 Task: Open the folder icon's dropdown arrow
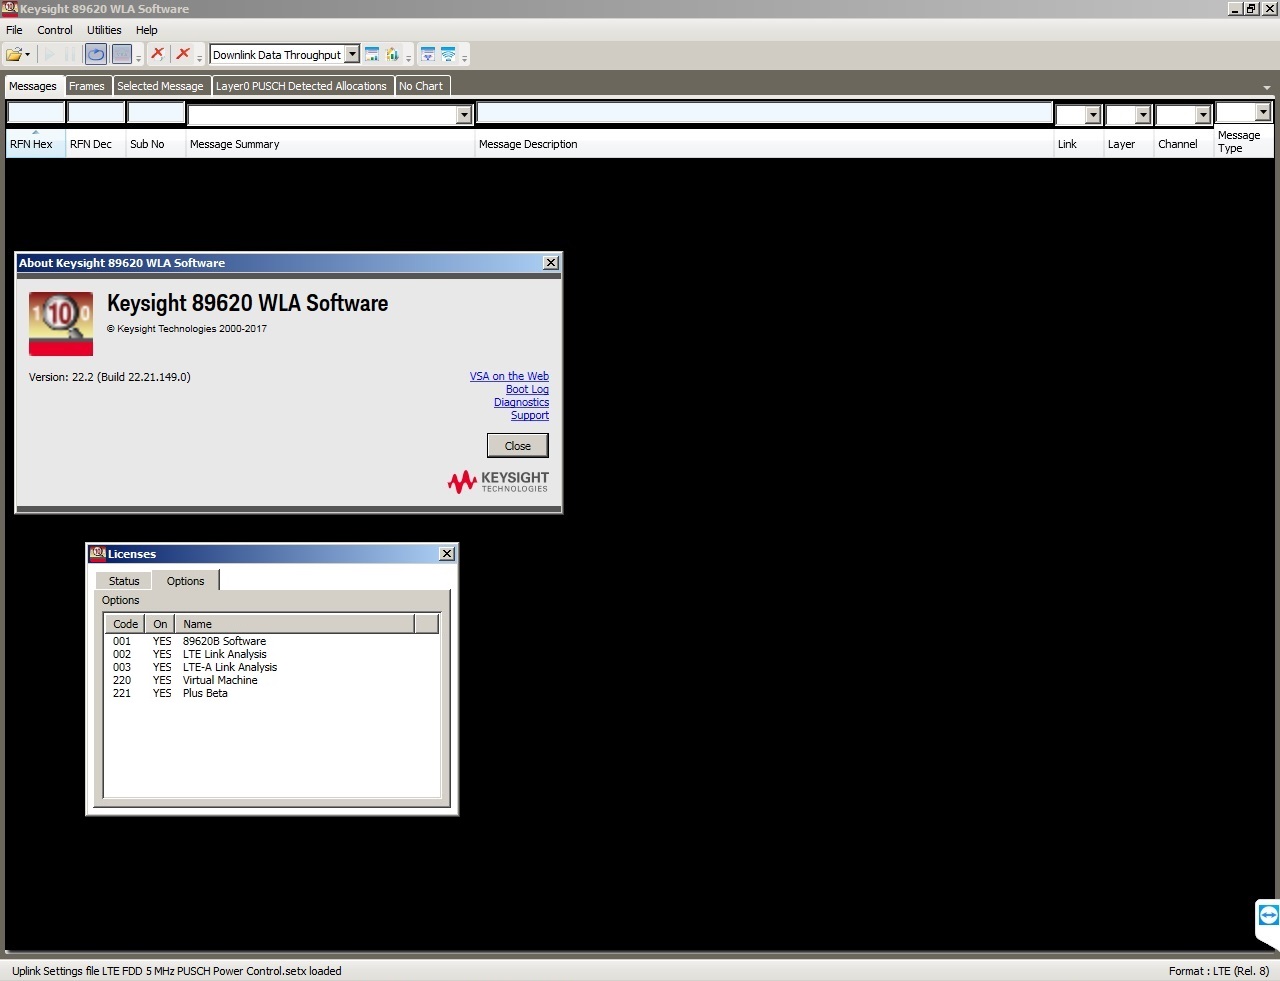click(x=28, y=56)
